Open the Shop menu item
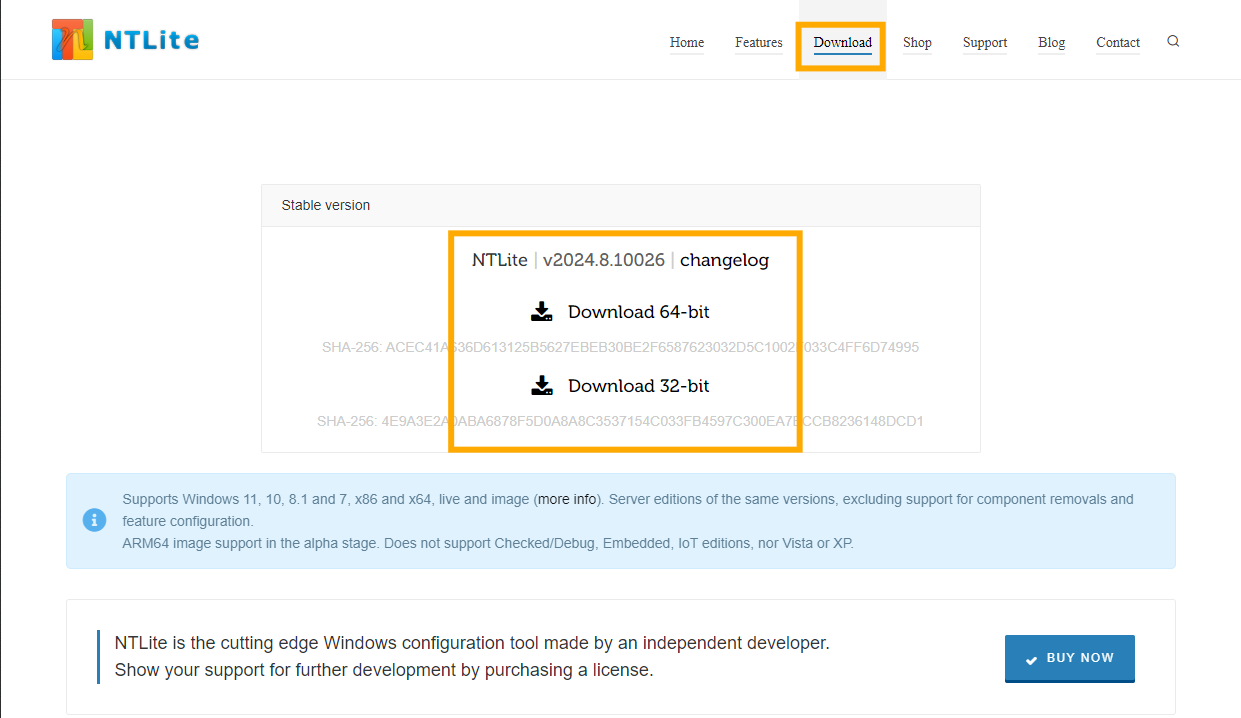1241x718 pixels. [917, 42]
